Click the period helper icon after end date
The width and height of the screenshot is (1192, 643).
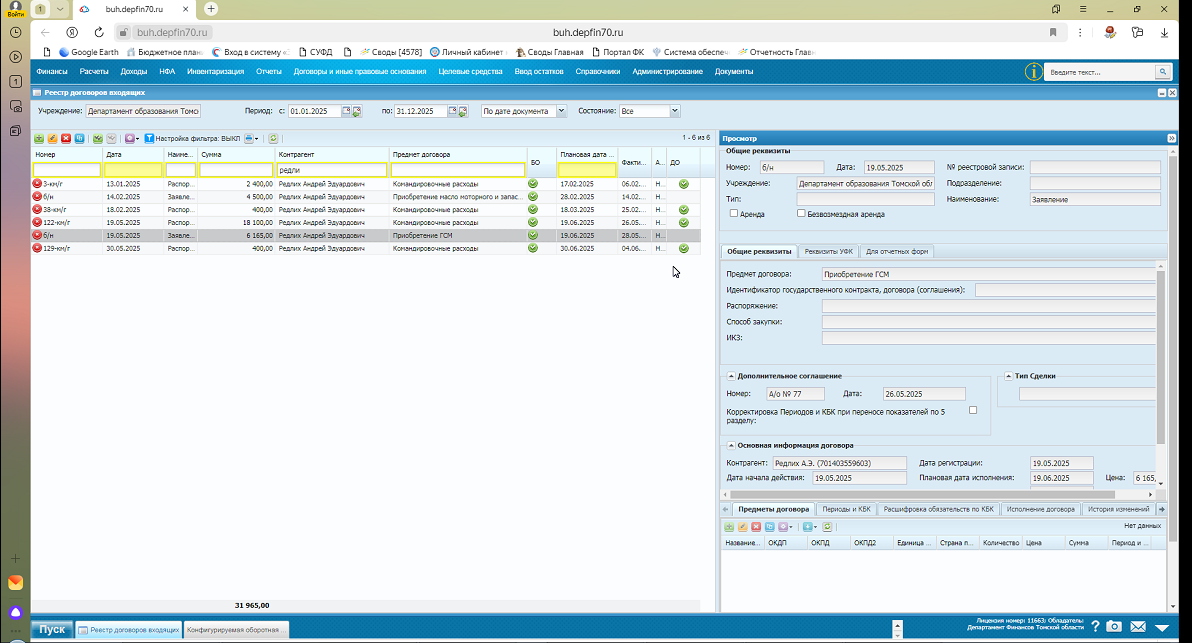[x=463, y=111]
